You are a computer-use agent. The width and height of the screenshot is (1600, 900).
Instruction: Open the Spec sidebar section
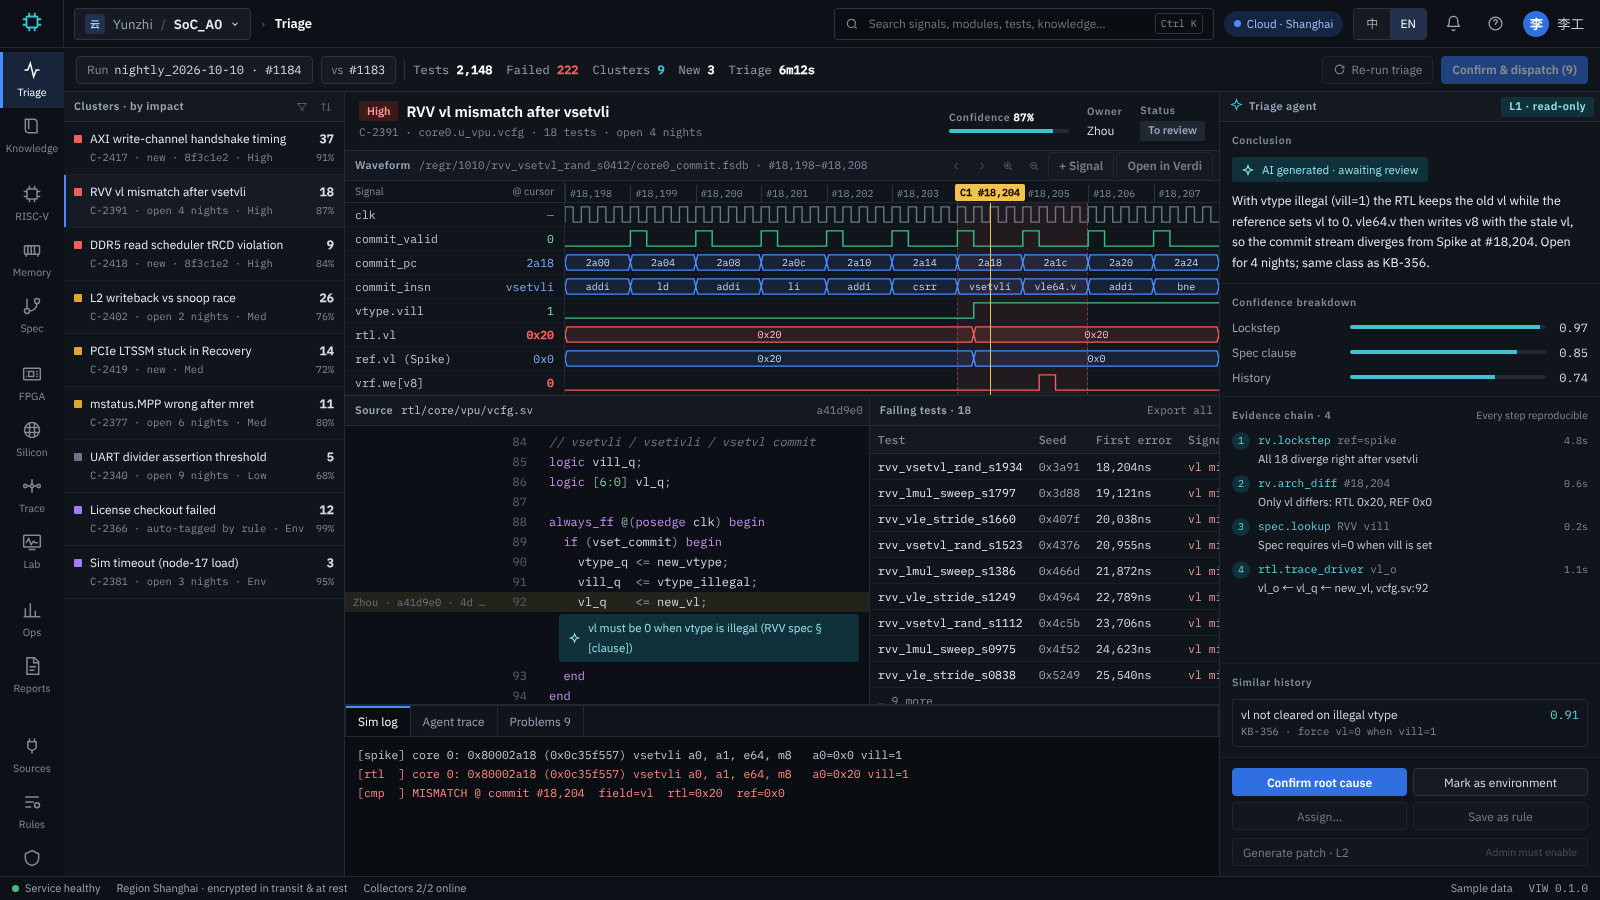32,316
